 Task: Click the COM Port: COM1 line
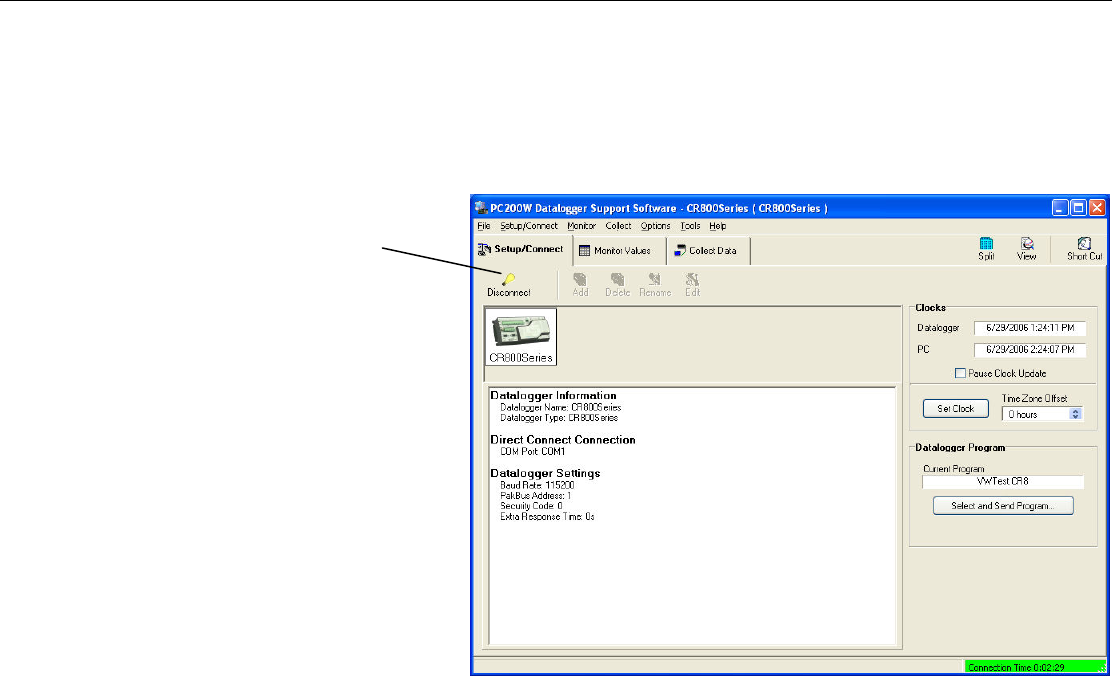(533, 452)
